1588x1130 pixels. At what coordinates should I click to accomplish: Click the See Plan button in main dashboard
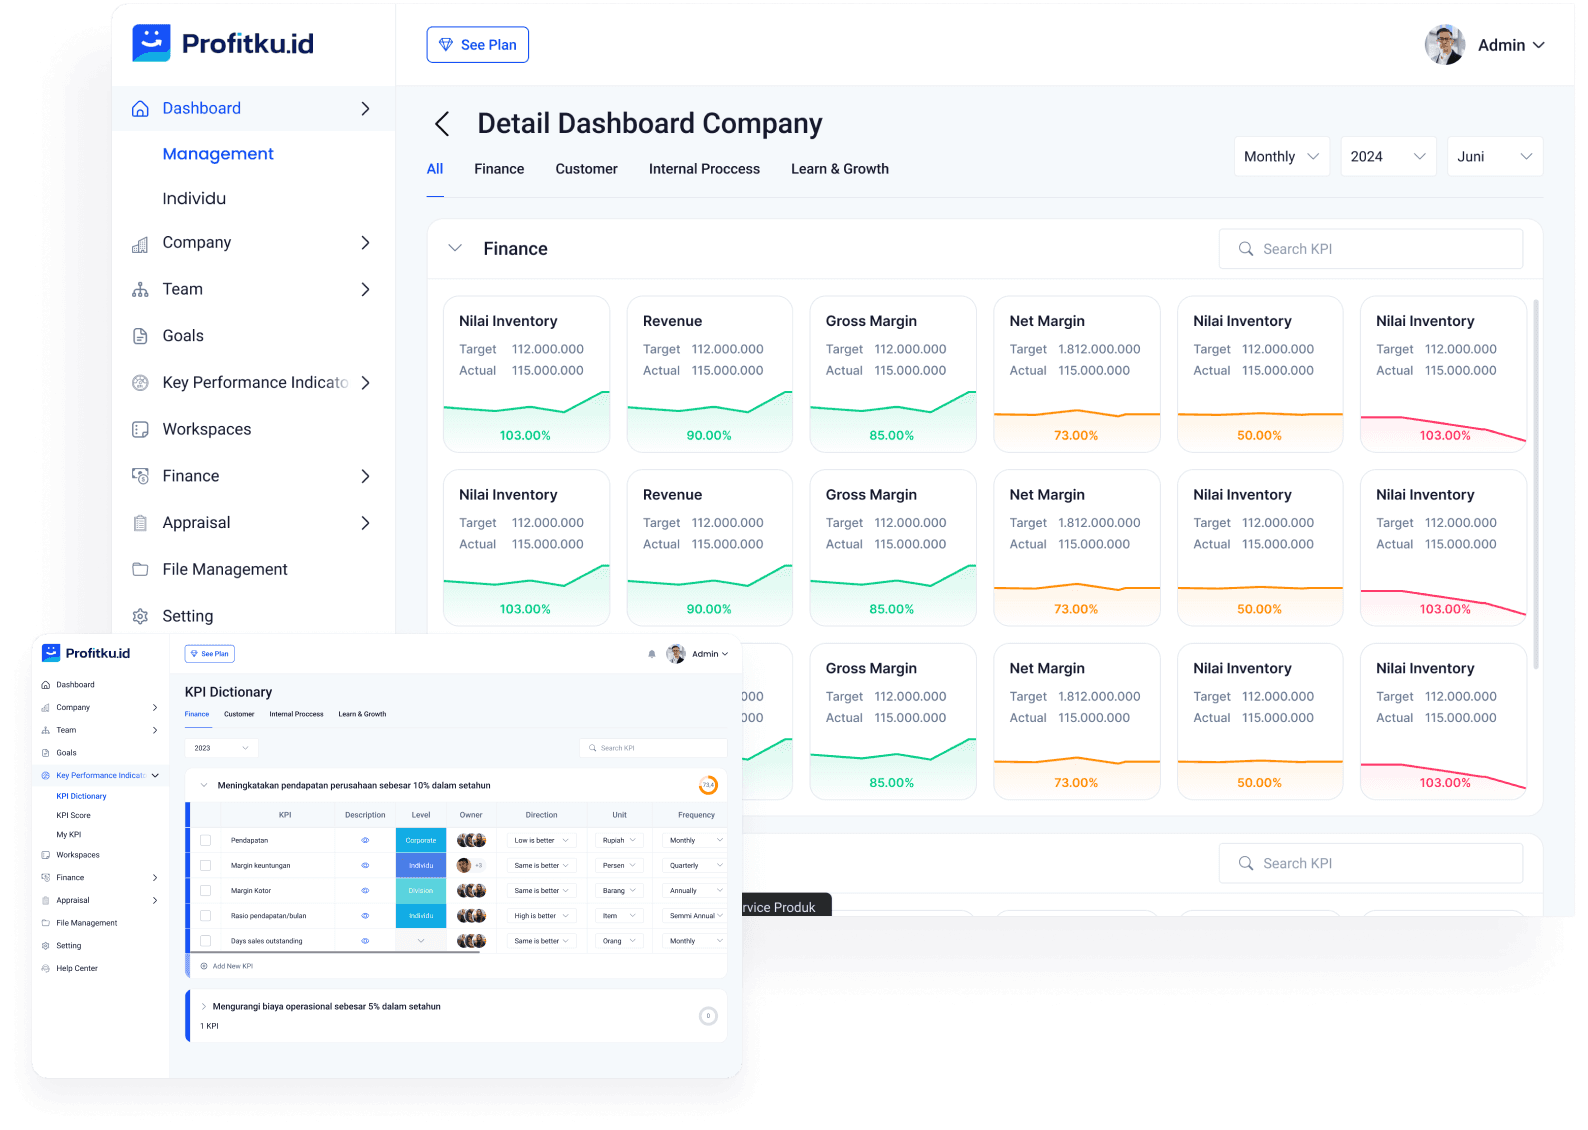tap(477, 45)
